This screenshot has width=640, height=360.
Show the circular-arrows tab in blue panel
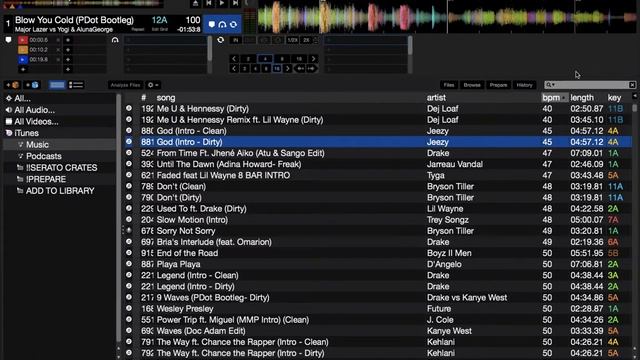[x=233, y=24]
